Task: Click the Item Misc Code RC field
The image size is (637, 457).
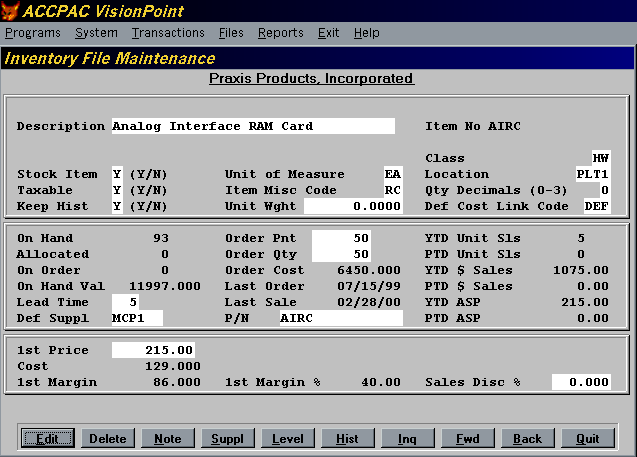Action: pos(393,190)
